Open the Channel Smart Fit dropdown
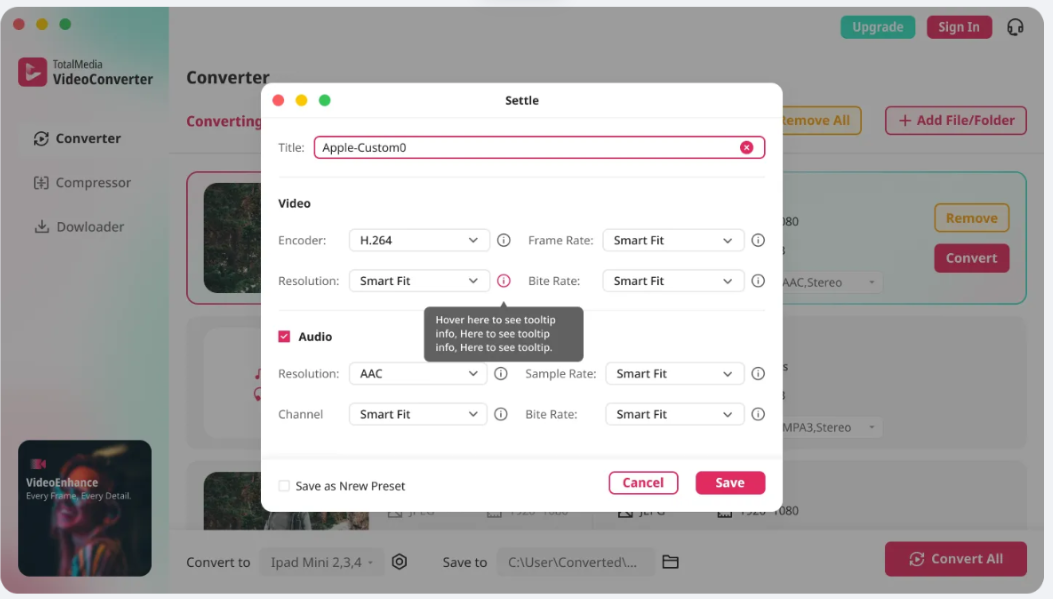This screenshot has width=1053, height=599. coord(418,414)
